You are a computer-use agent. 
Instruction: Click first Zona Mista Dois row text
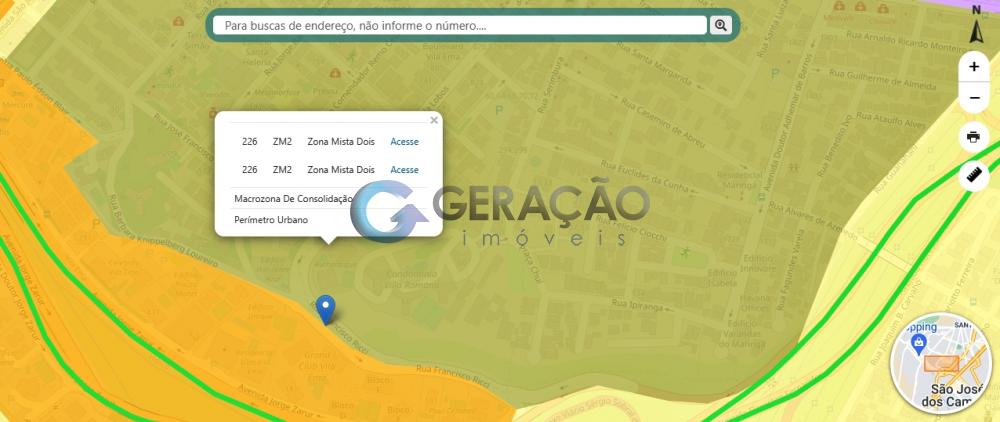[340, 142]
